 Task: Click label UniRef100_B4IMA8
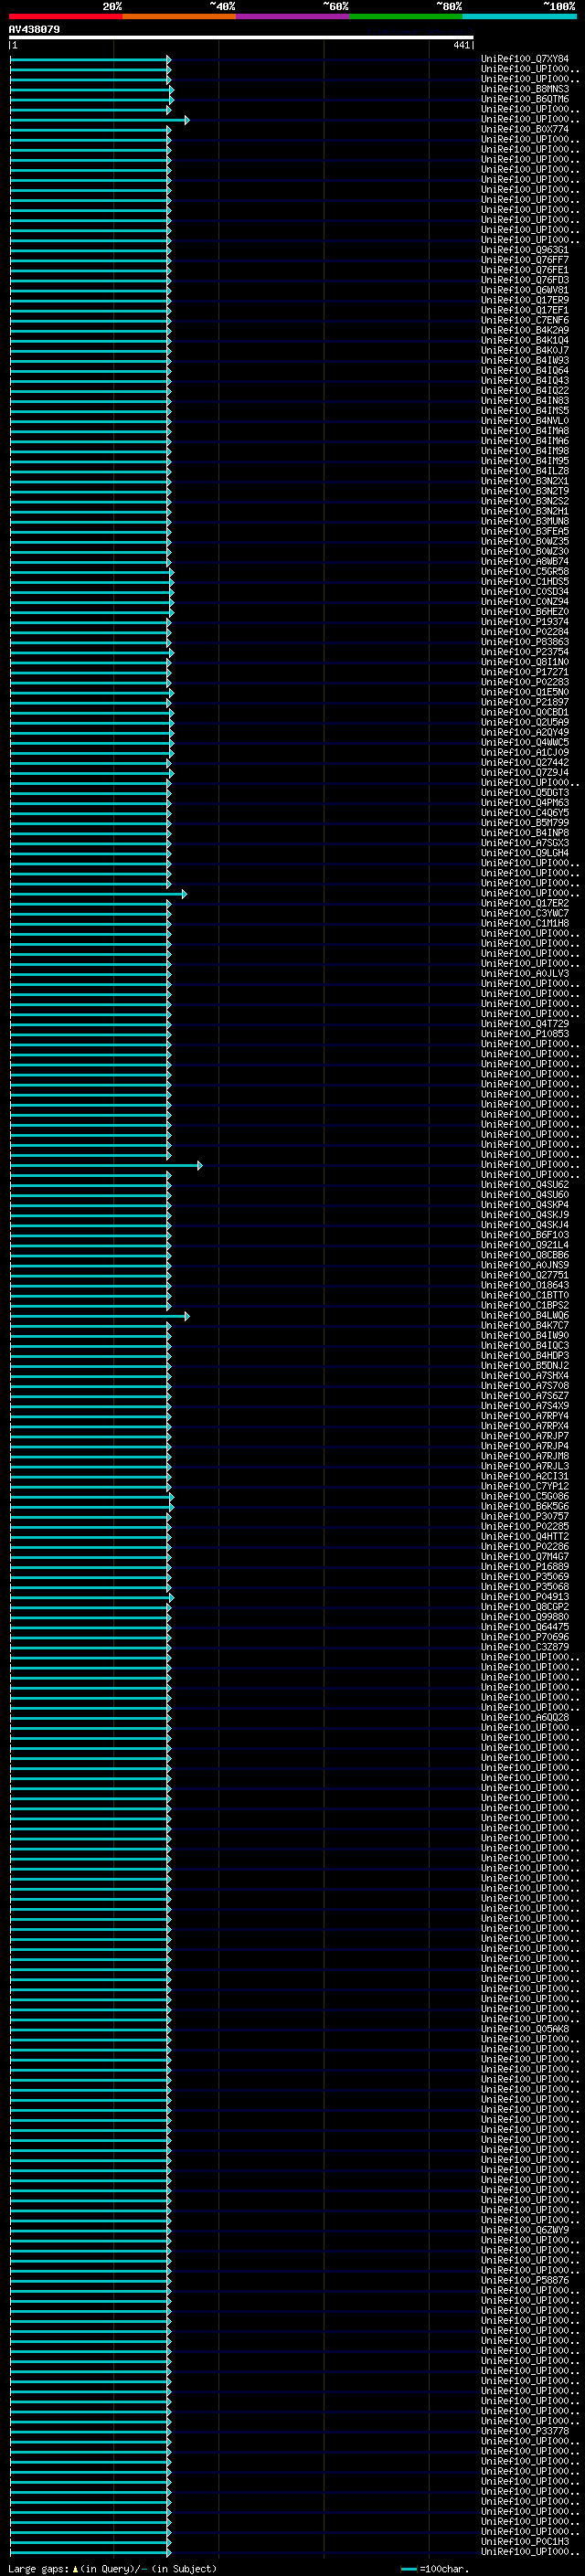(x=525, y=431)
